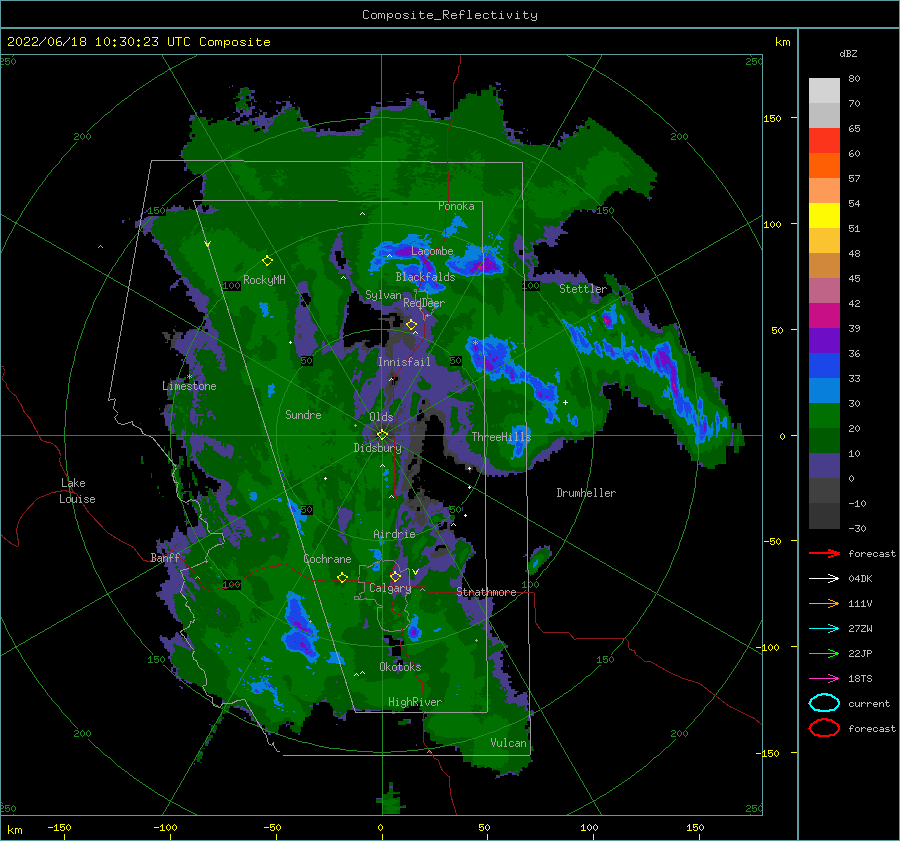Click the Sundre city label
The width and height of the screenshot is (900, 841).
point(303,414)
